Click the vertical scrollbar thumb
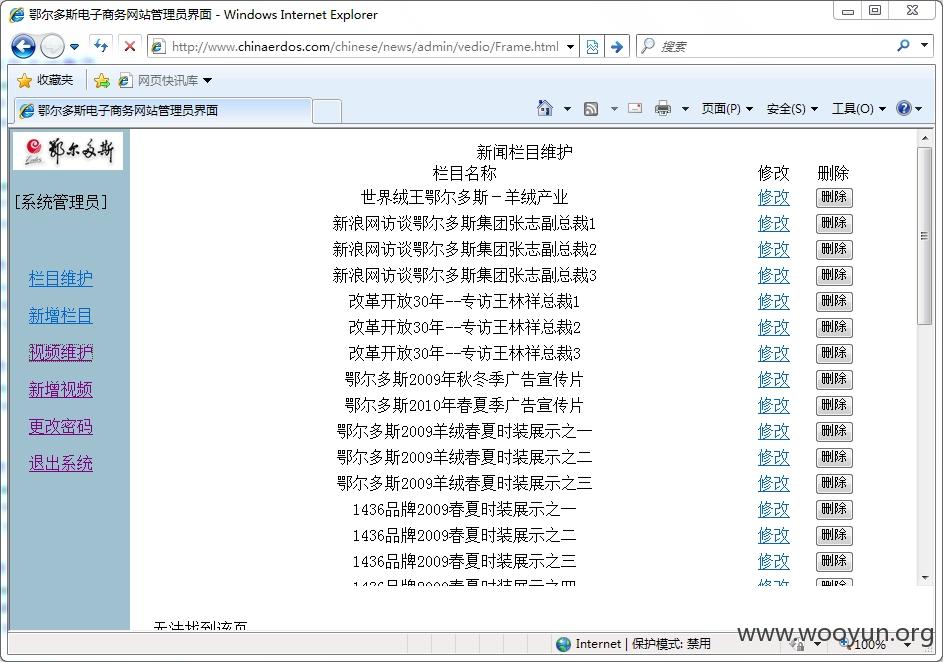This screenshot has width=943, height=662. [925, 236]
